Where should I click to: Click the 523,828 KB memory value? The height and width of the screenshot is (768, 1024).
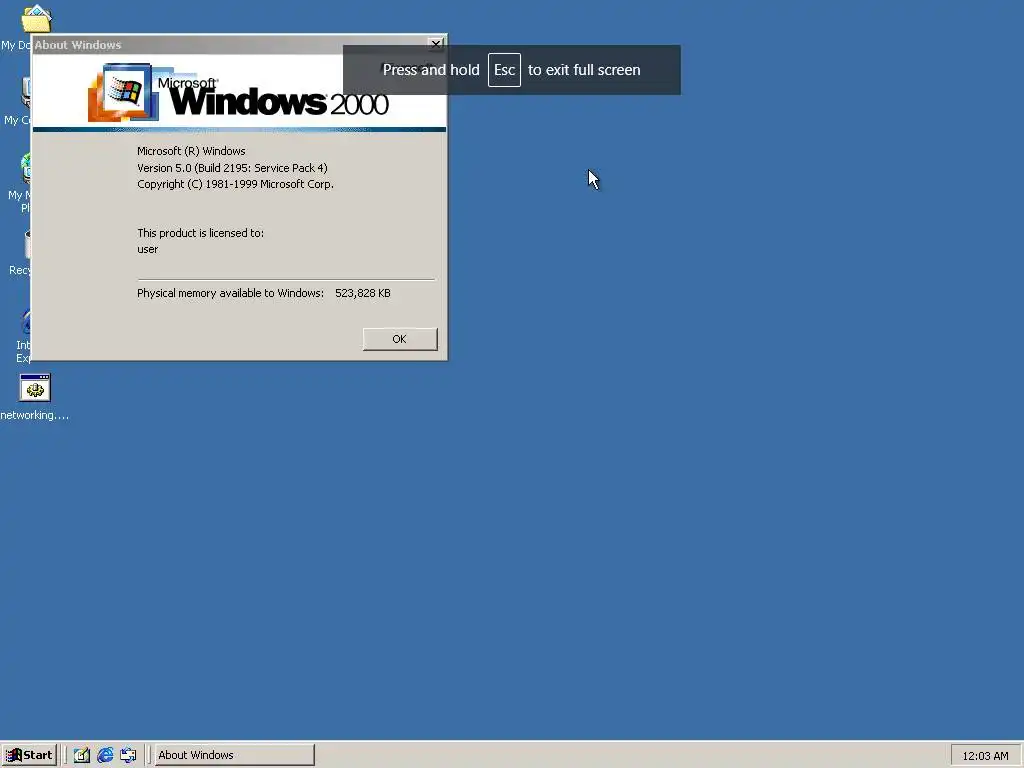pos(363,293)
